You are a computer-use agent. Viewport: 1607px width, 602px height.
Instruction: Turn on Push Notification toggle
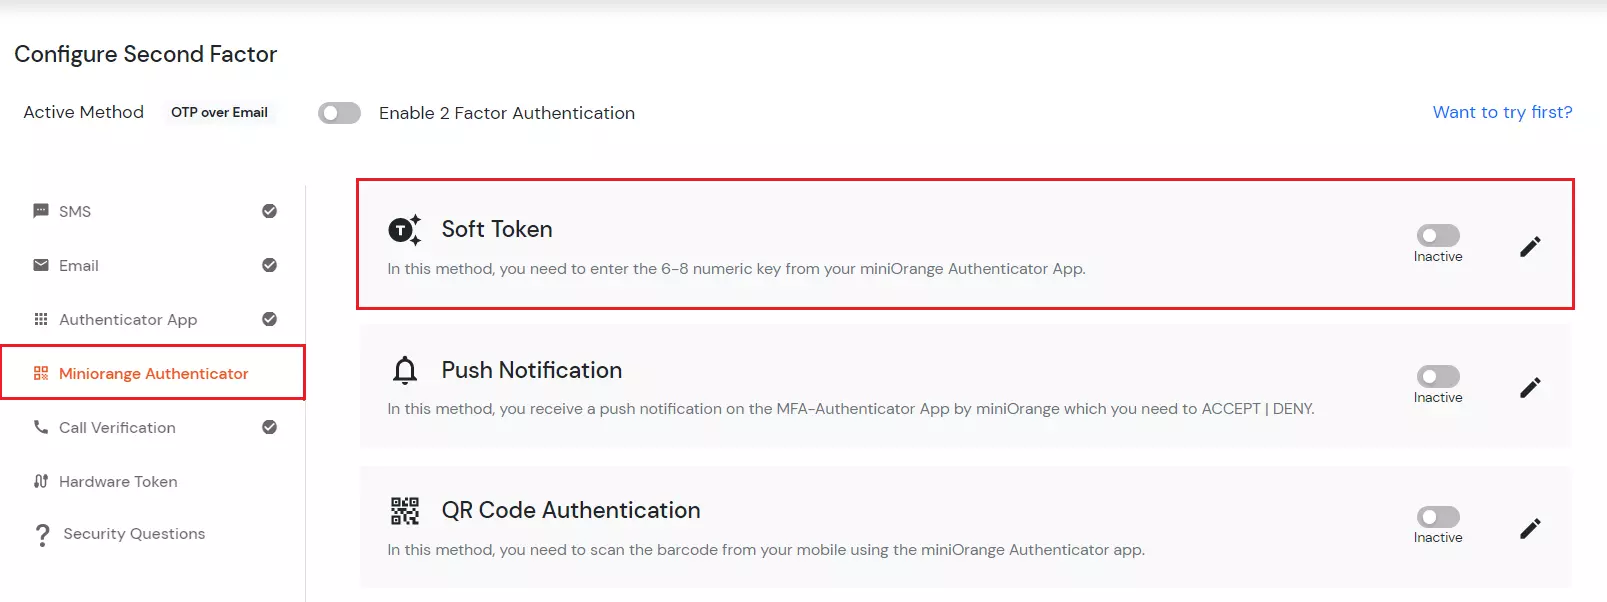1437,376
